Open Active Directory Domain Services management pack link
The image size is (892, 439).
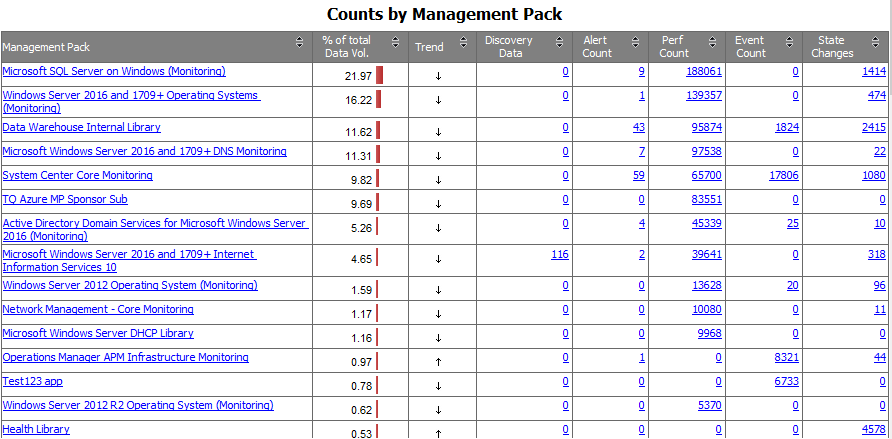click(x=155, y=230)
